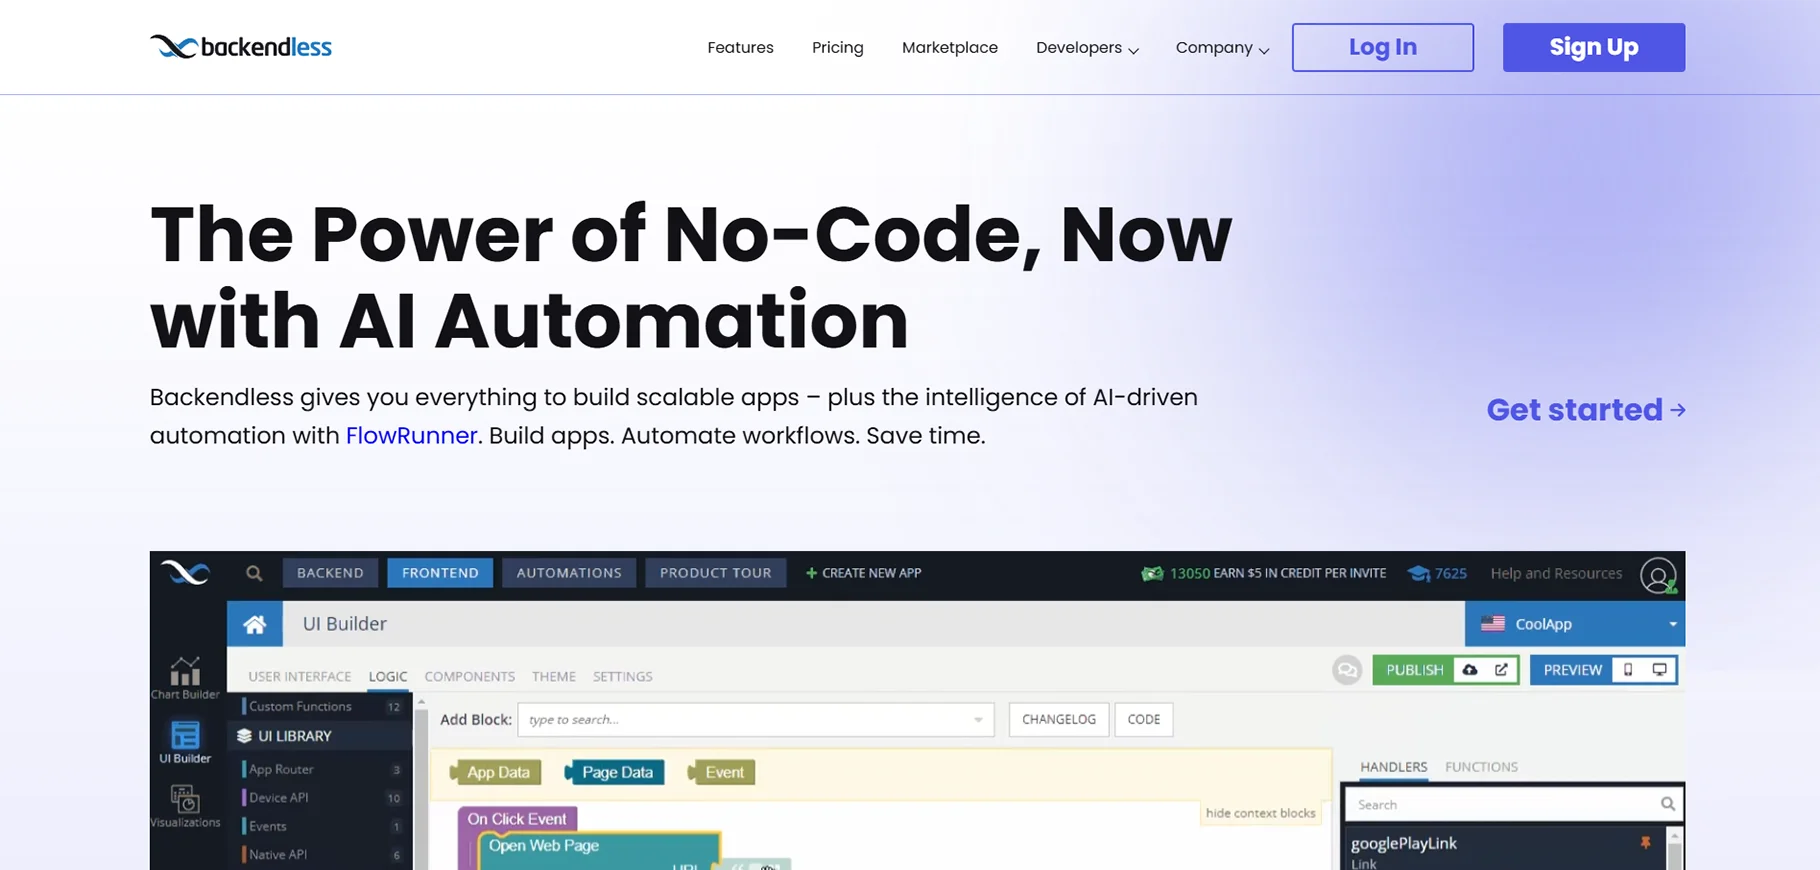
Task: Switch to the FRONTEND section
Action: (440, 573)
